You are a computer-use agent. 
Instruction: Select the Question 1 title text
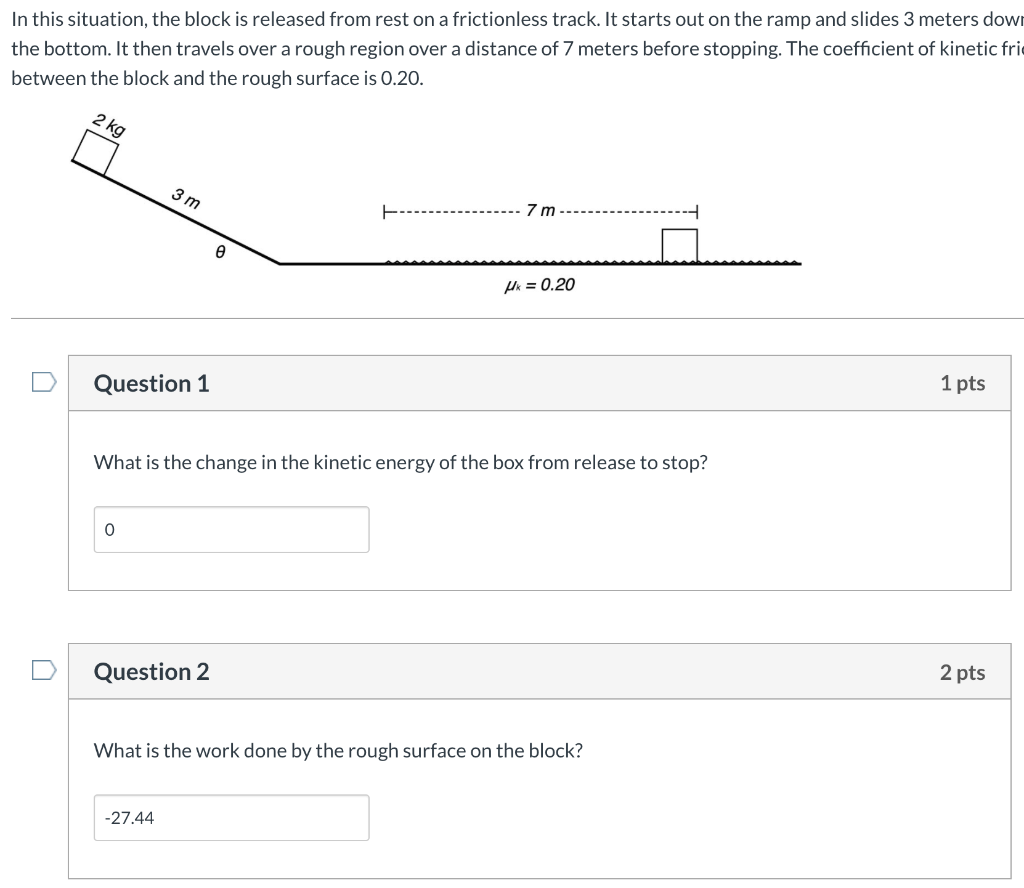point(150,382)
